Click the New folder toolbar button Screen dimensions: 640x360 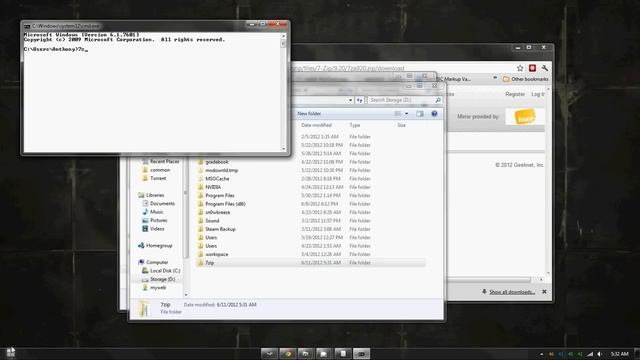(309, 114)
